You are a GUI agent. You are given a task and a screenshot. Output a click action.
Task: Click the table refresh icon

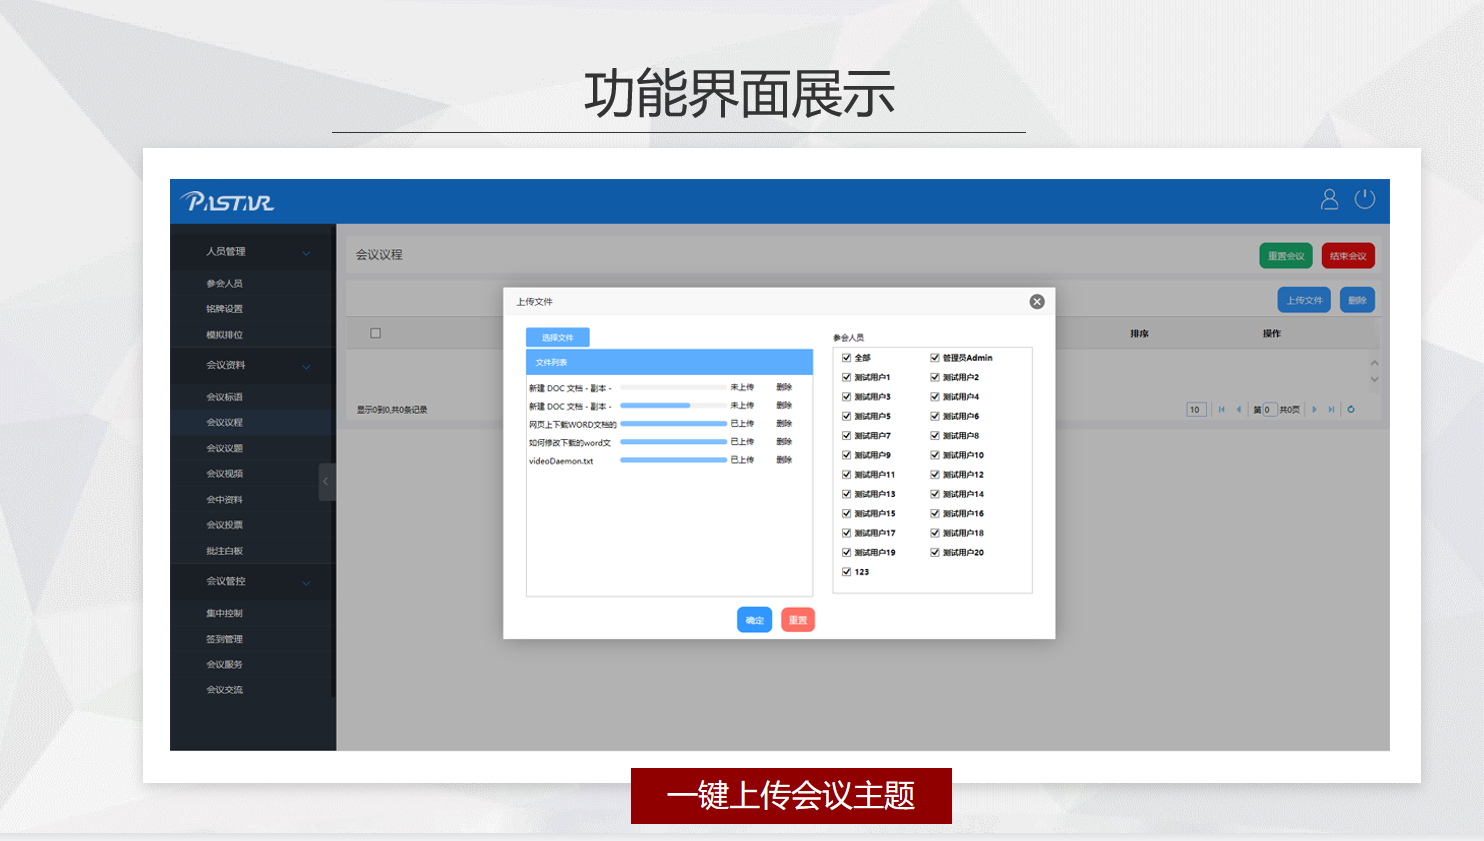1351,409
